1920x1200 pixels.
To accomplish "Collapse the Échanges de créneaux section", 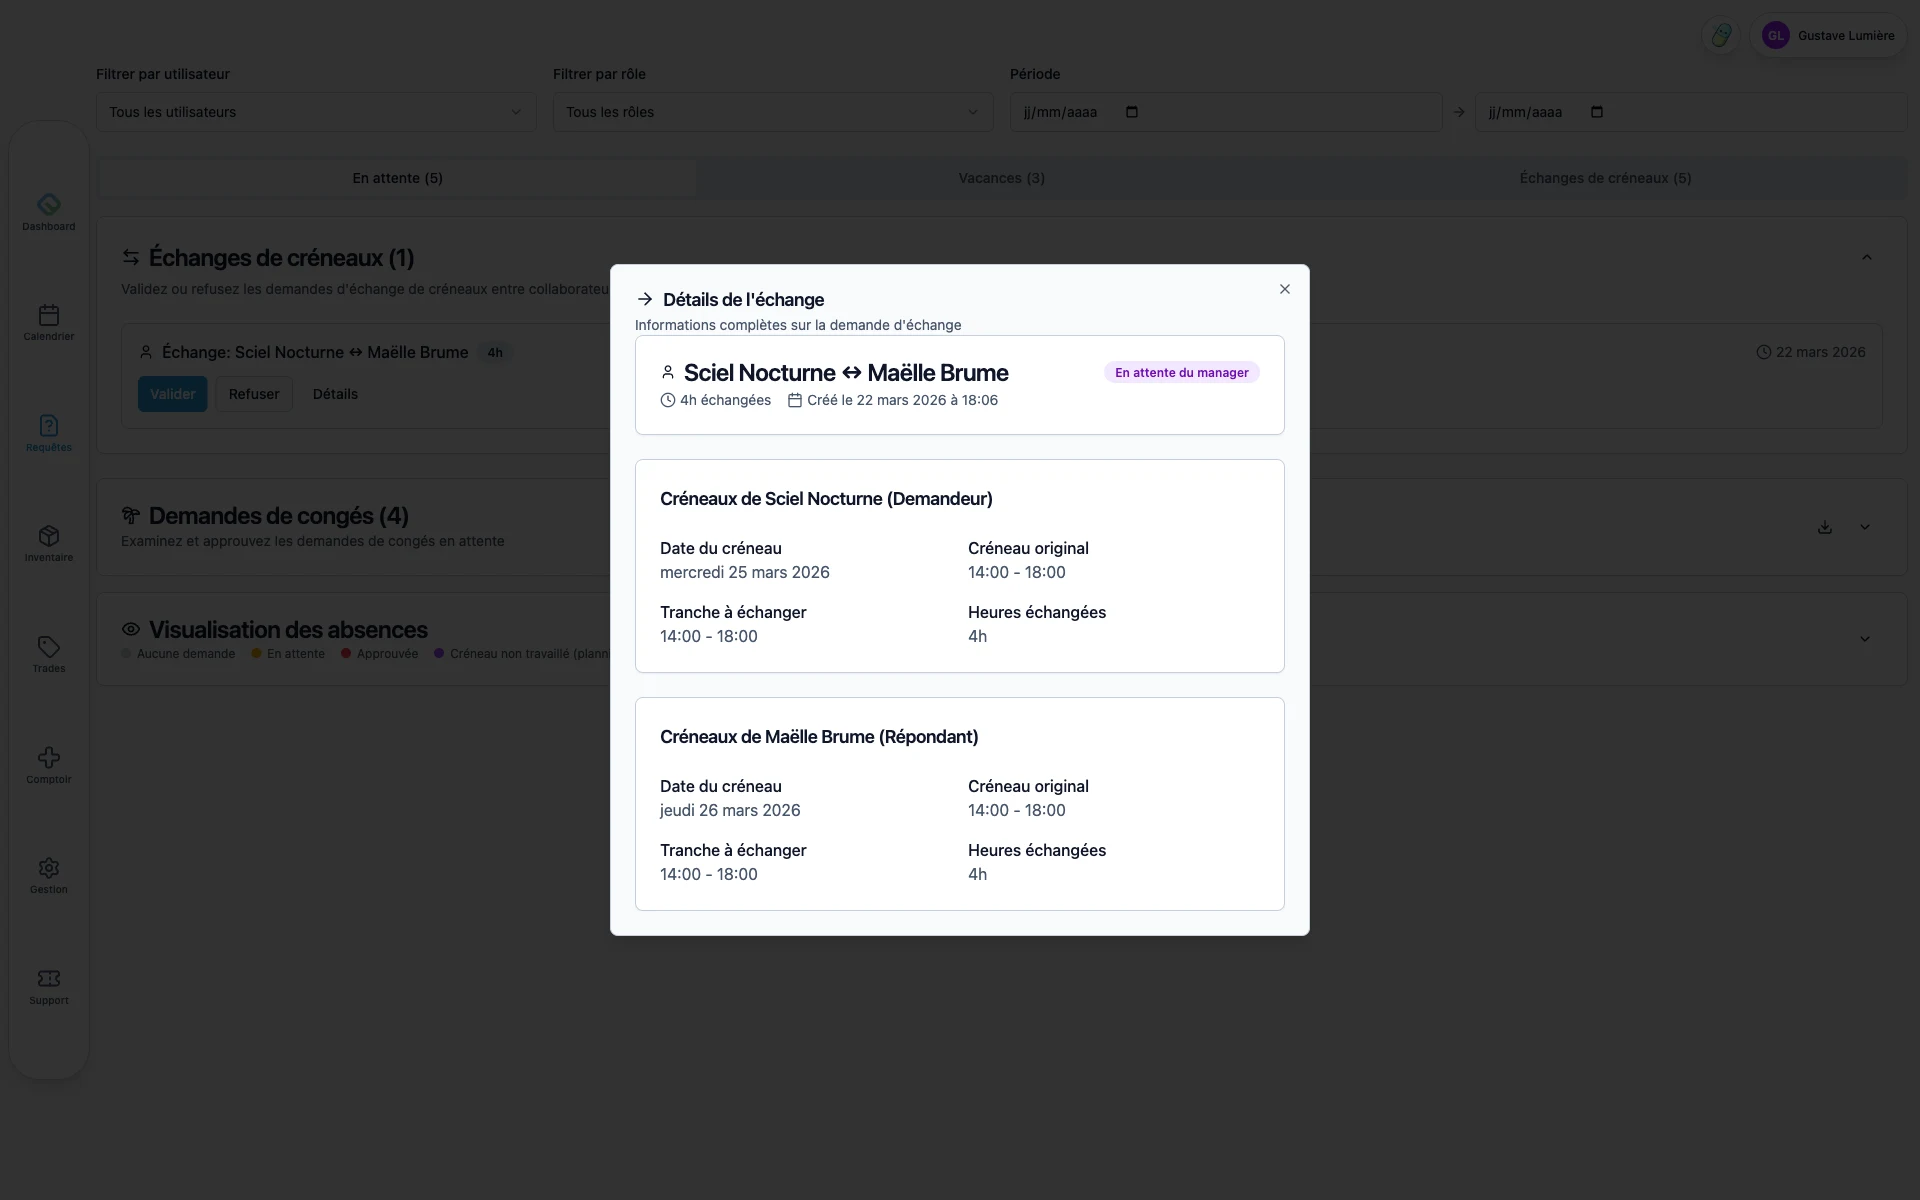I will coord(1866,258).
